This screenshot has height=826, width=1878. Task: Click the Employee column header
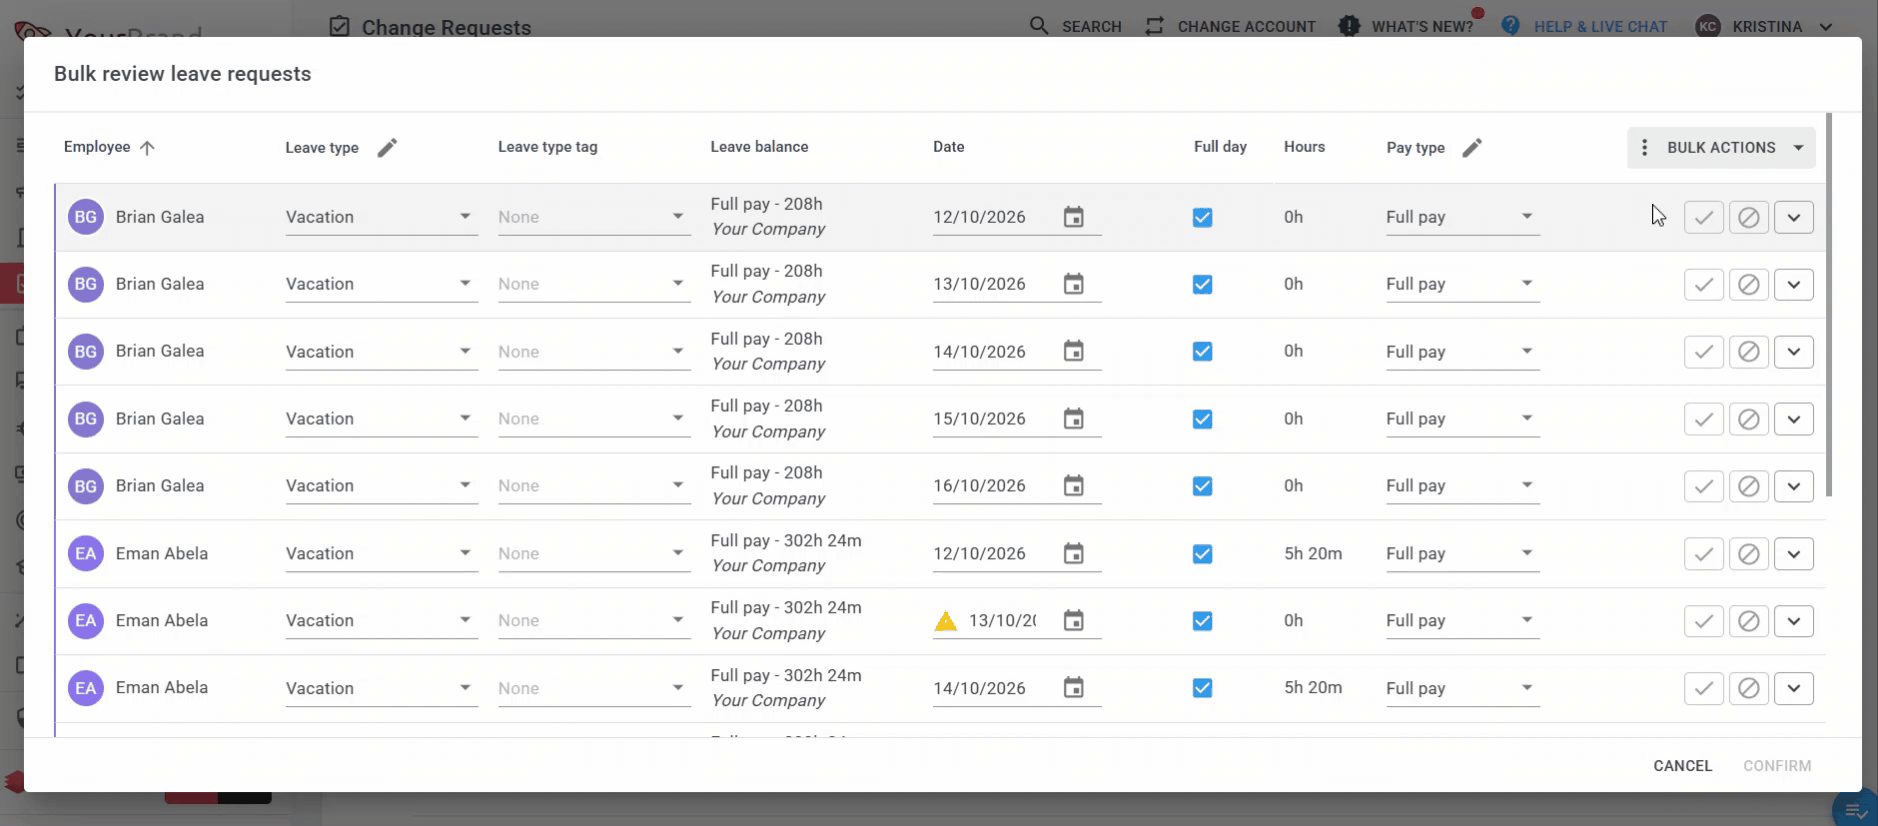[x=97, y=147]
